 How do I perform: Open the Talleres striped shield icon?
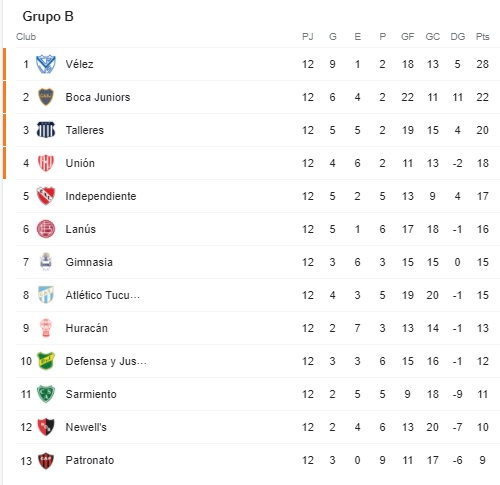pos(46,130)
